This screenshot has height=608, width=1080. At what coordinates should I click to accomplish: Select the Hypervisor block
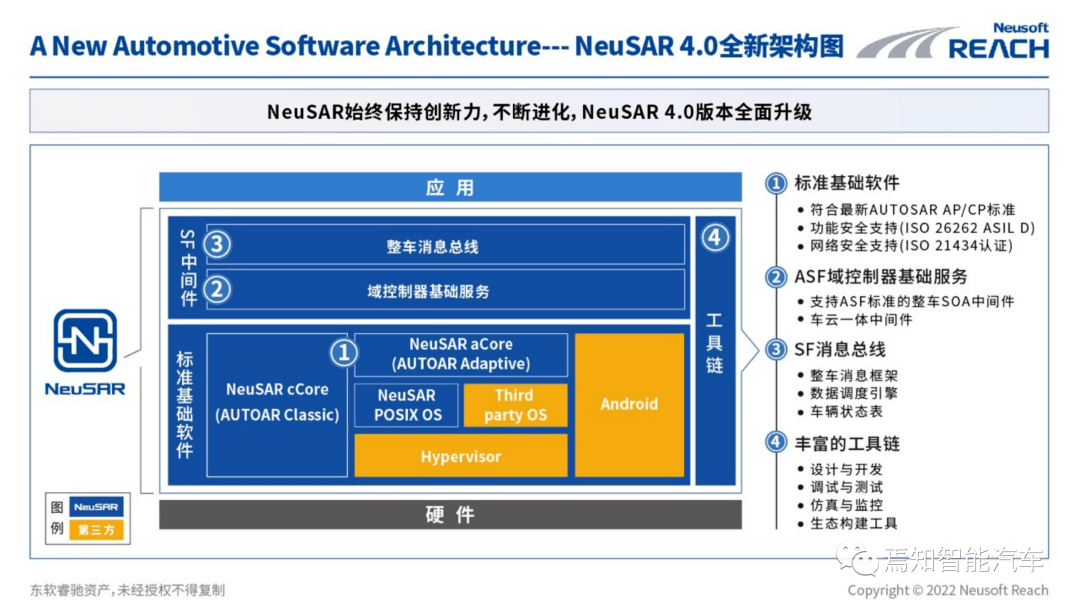[460, 457]
